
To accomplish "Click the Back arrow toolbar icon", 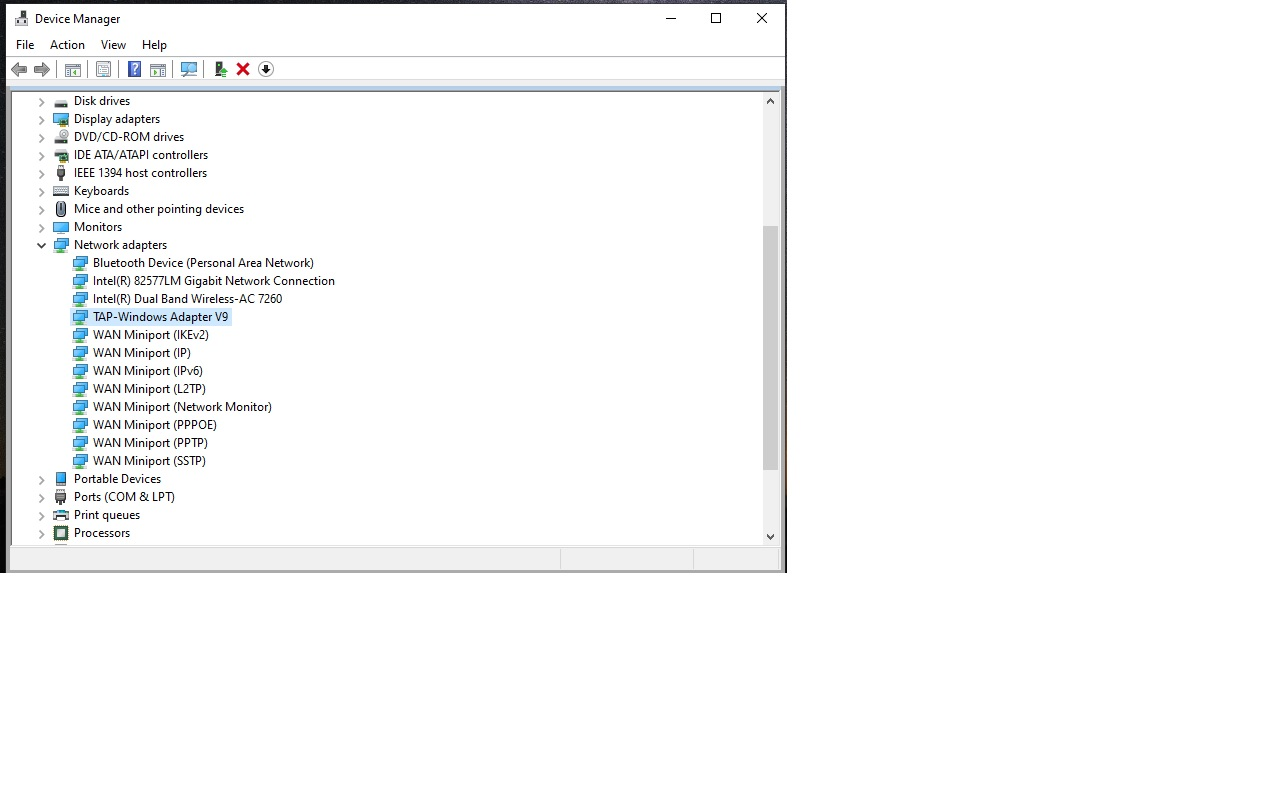I will click(x=19, y=69).
